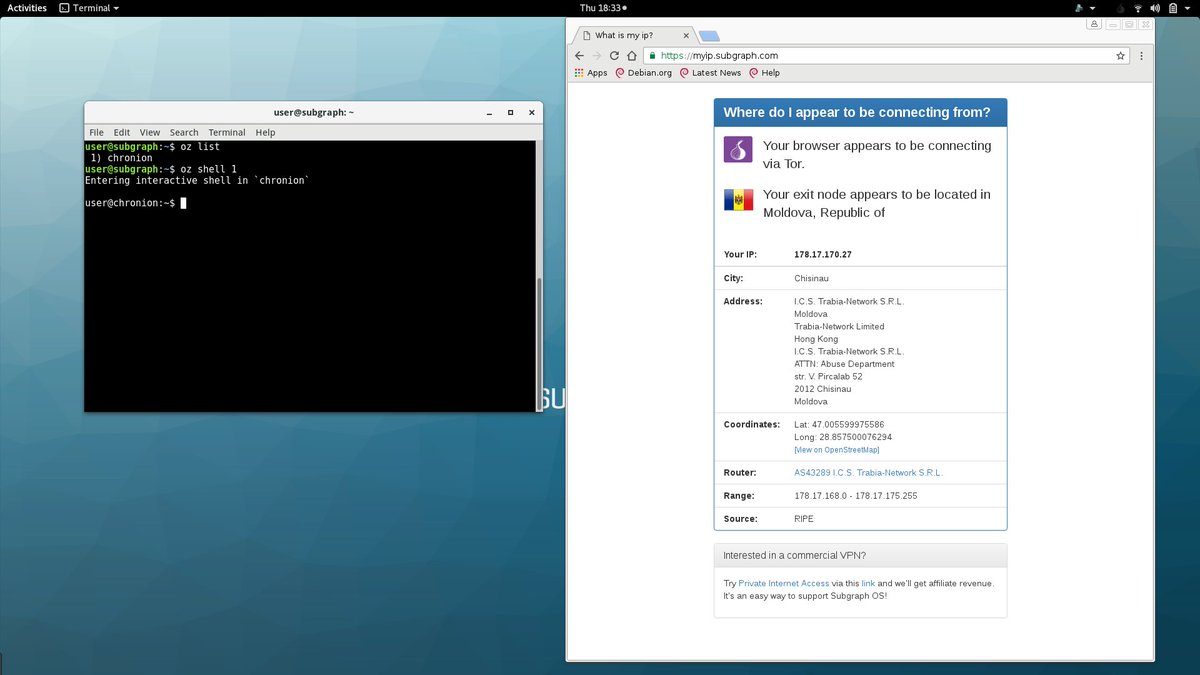Close the terminal window
Screen dimensions: 1200x675
point(530,113)
